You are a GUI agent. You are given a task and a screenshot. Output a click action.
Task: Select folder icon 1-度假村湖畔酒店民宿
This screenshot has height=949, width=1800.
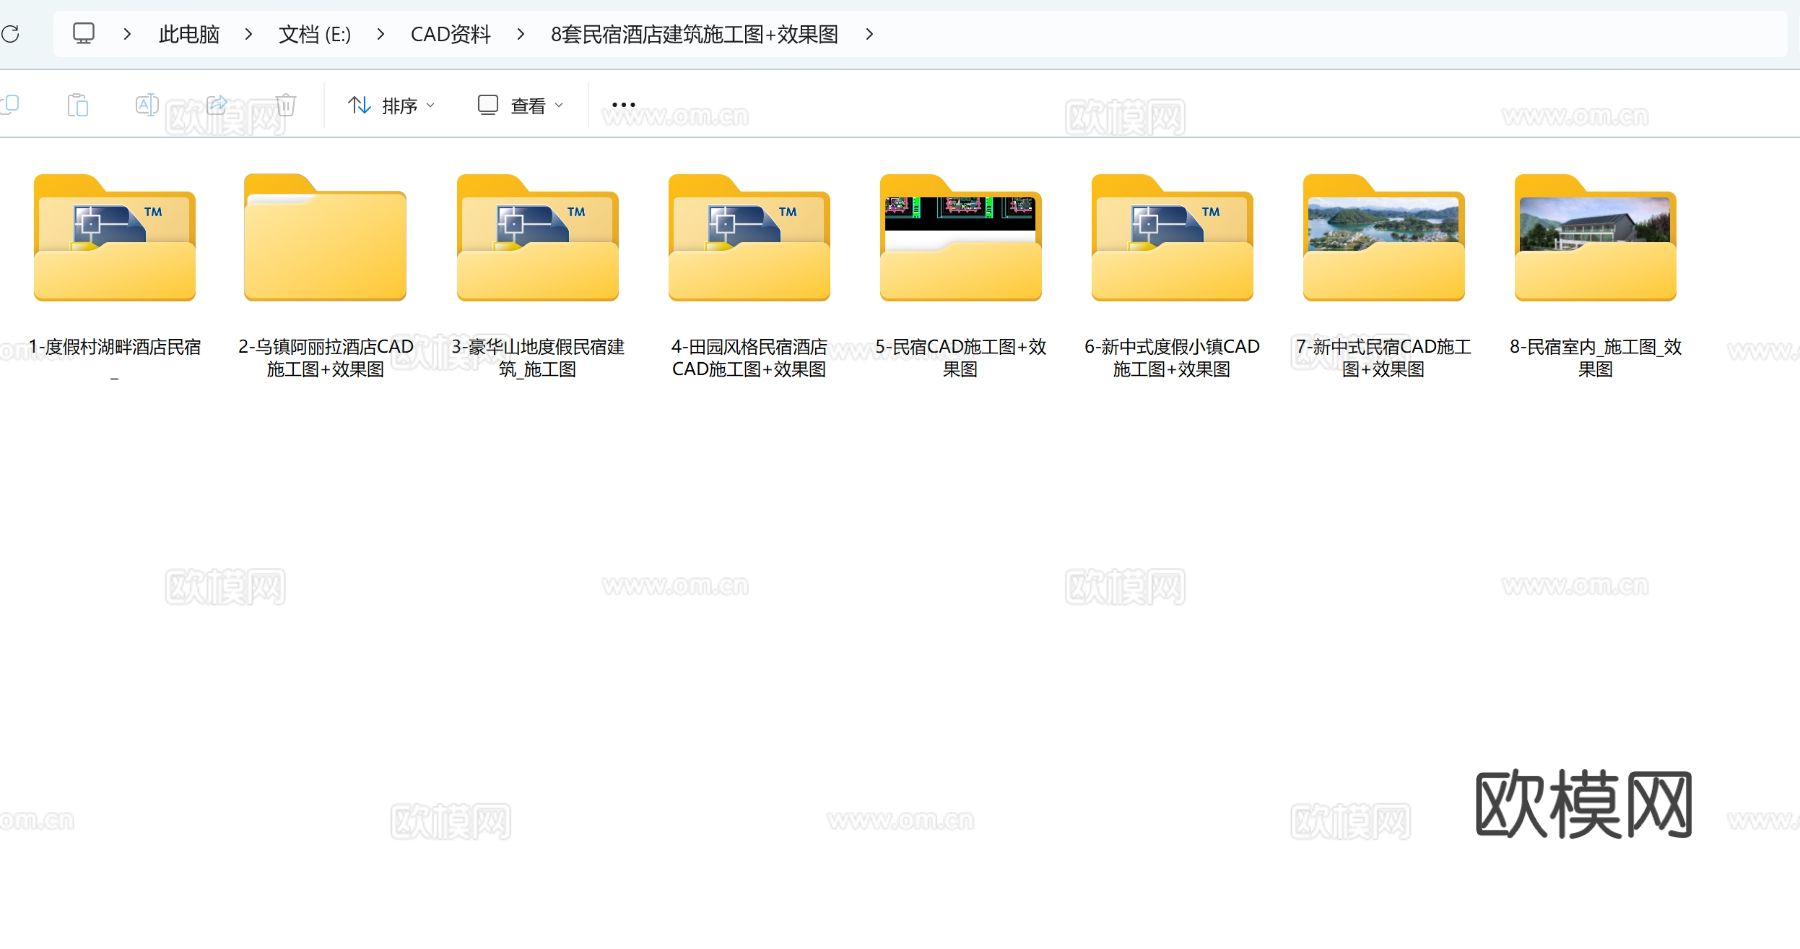pyautogui.click(x=114, y=238)
